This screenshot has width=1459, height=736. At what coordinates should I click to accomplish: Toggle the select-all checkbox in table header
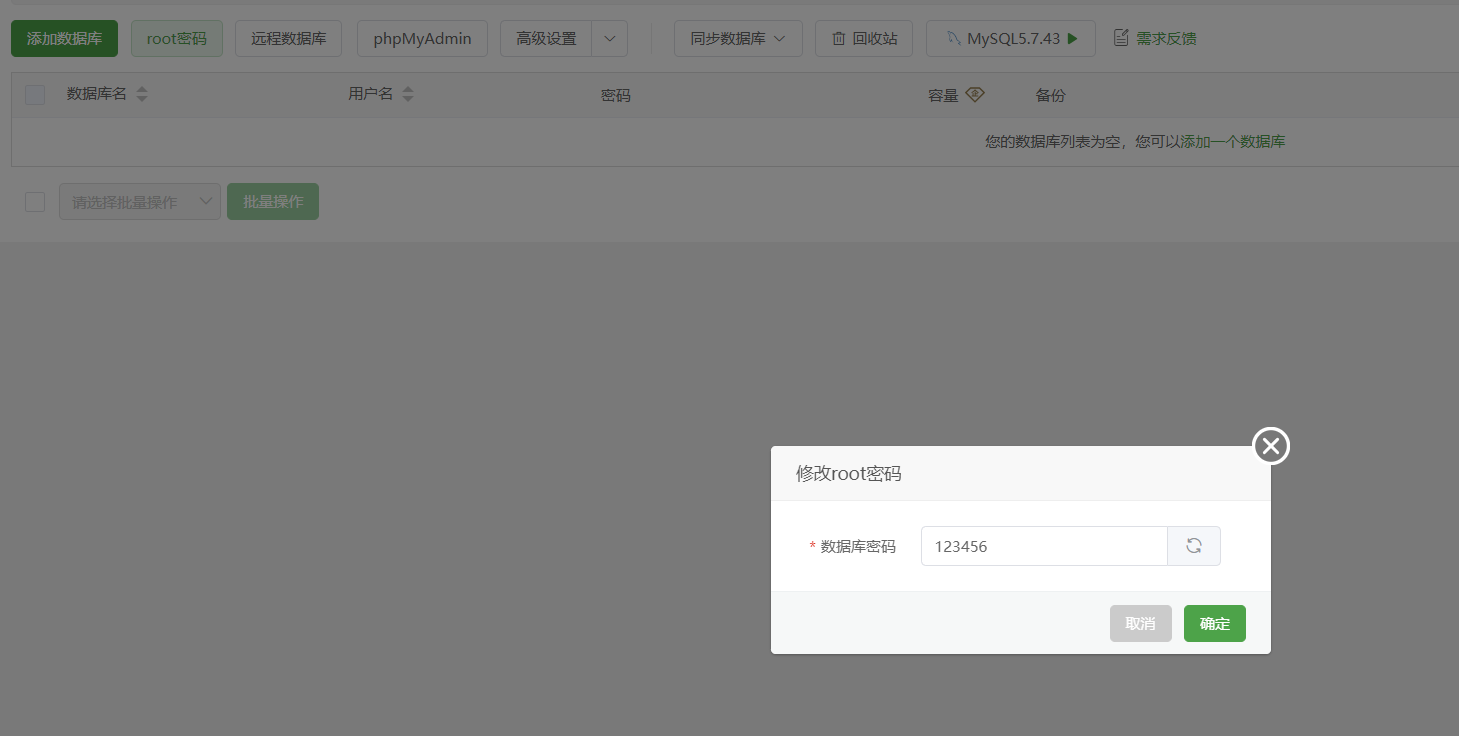pyautogui.click(x=35, y=95)
